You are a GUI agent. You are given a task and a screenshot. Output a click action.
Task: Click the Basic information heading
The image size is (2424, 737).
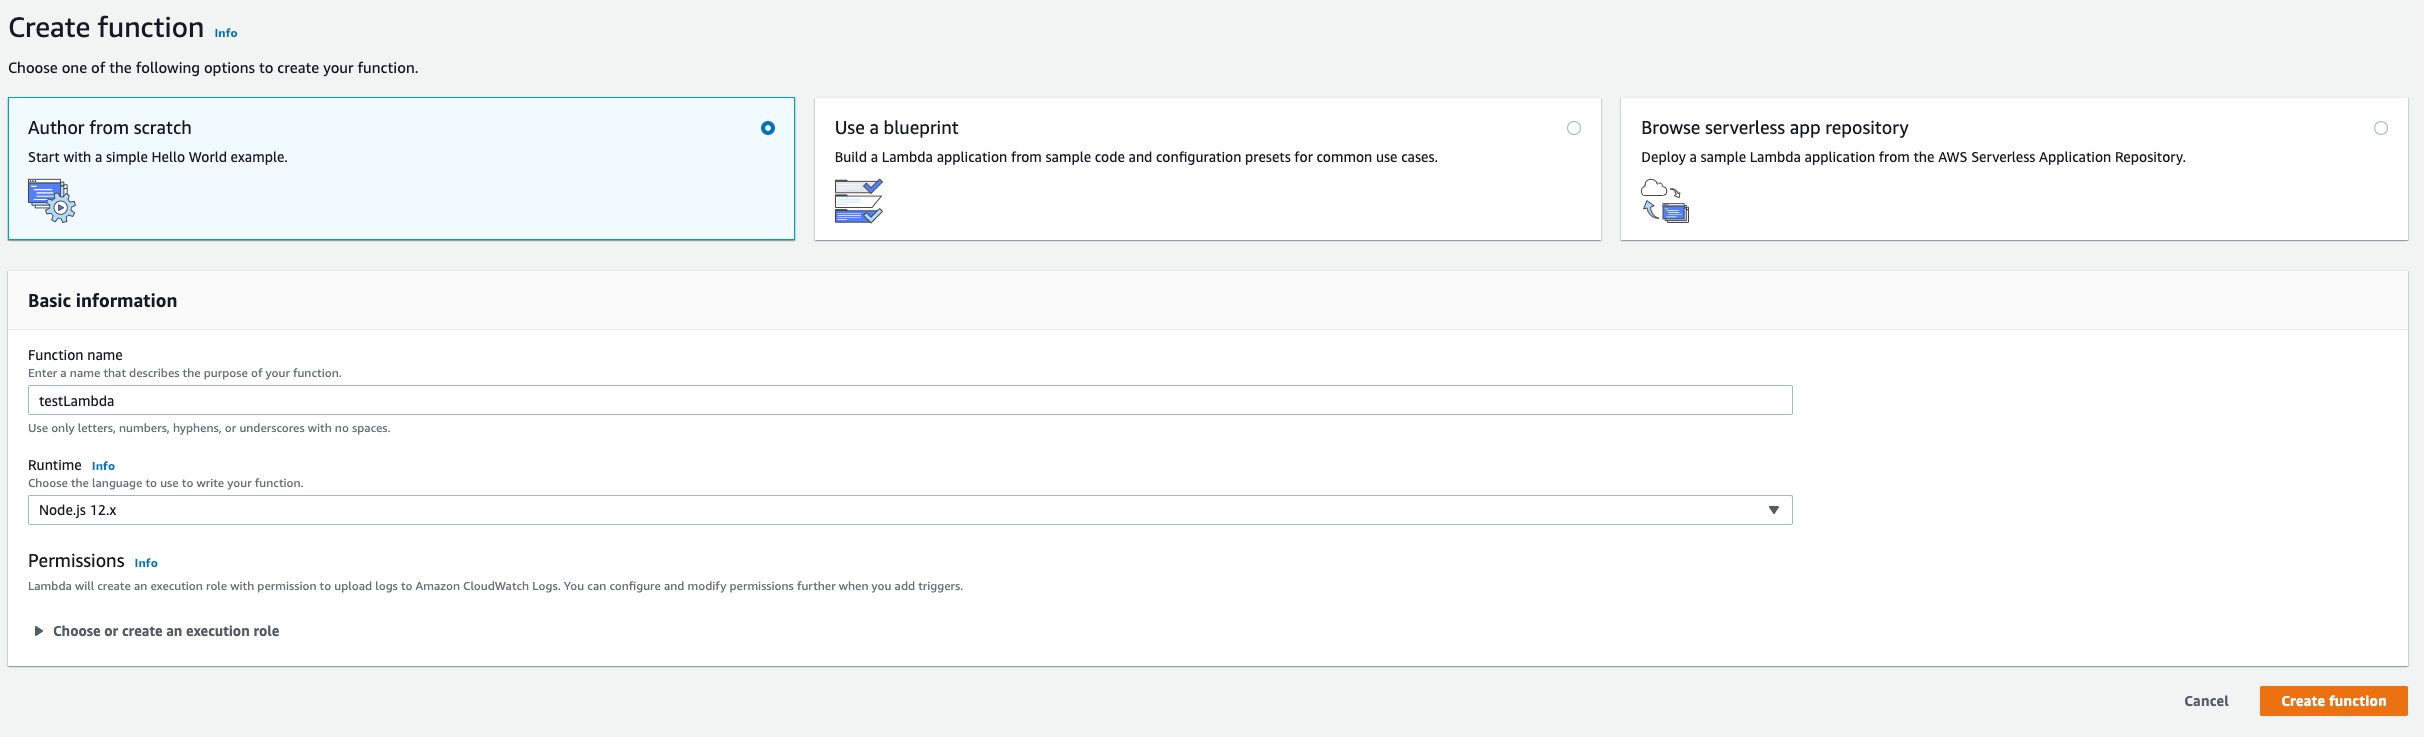pyautogui.click(x=103, y=301)
